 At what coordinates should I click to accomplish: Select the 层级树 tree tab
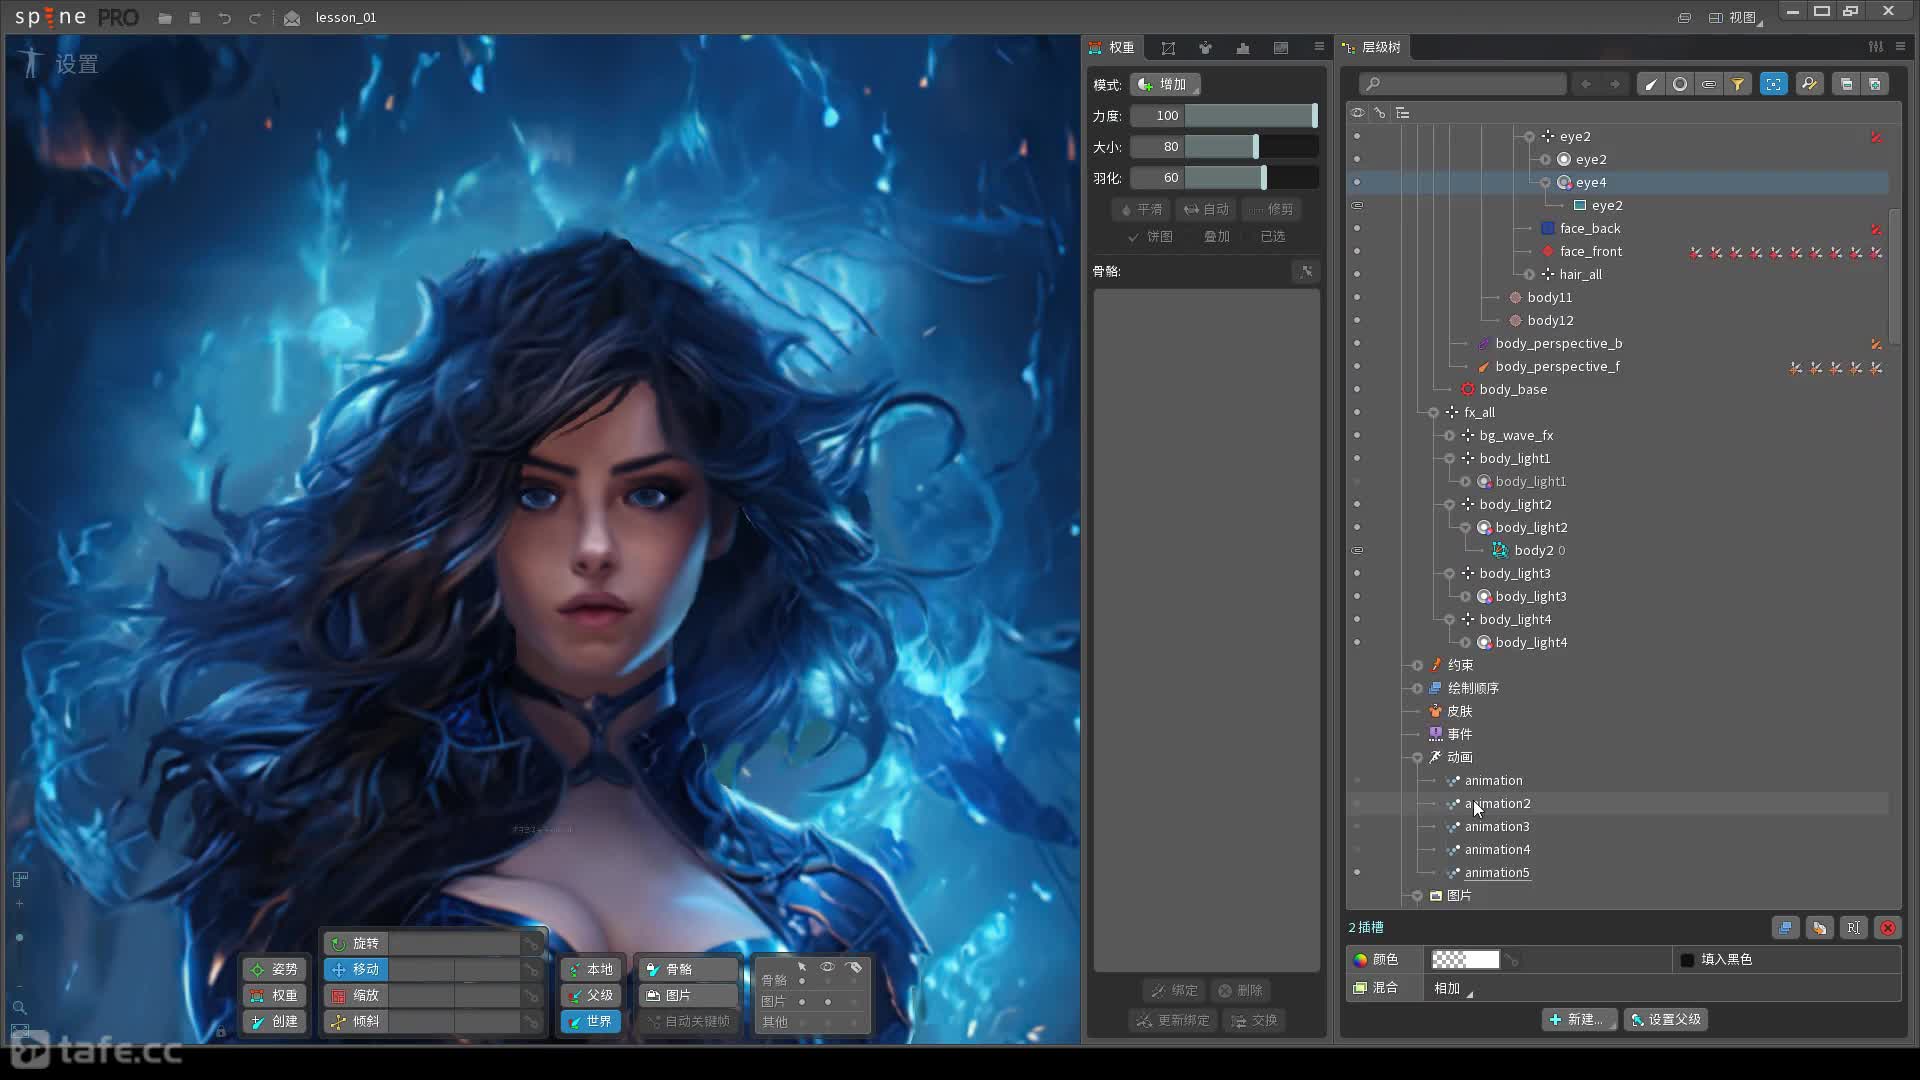click(1372, 48)
